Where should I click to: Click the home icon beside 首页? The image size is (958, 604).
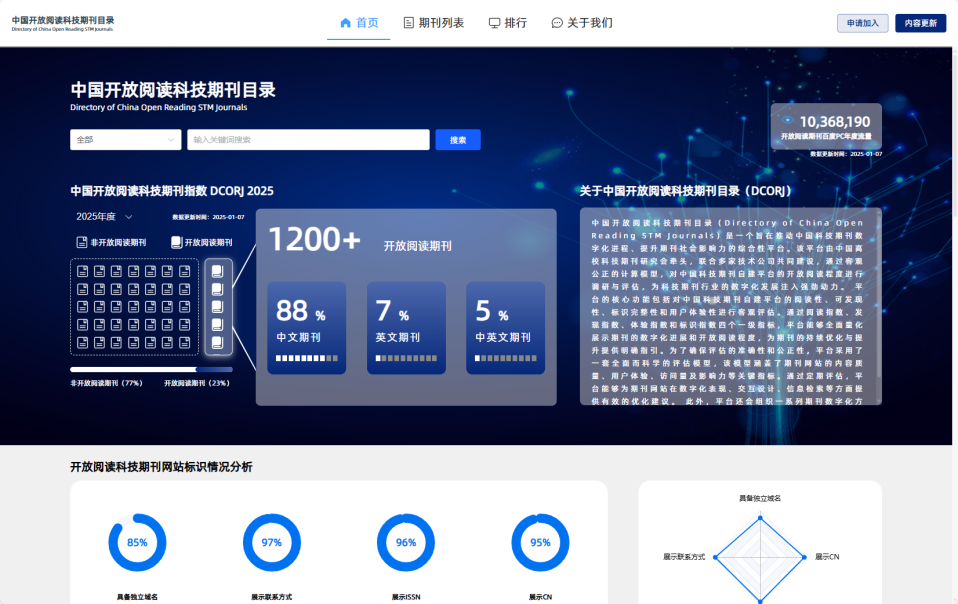click(346, 23)
